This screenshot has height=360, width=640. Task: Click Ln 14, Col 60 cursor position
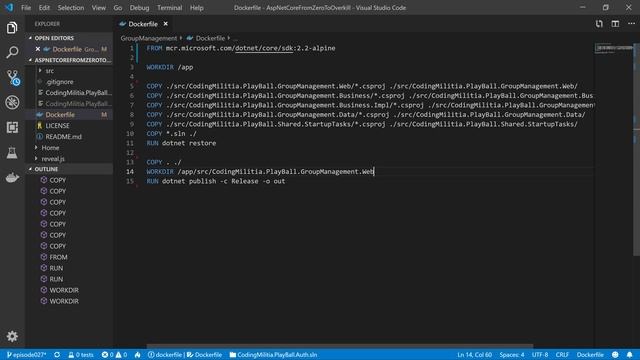(474, 355)
